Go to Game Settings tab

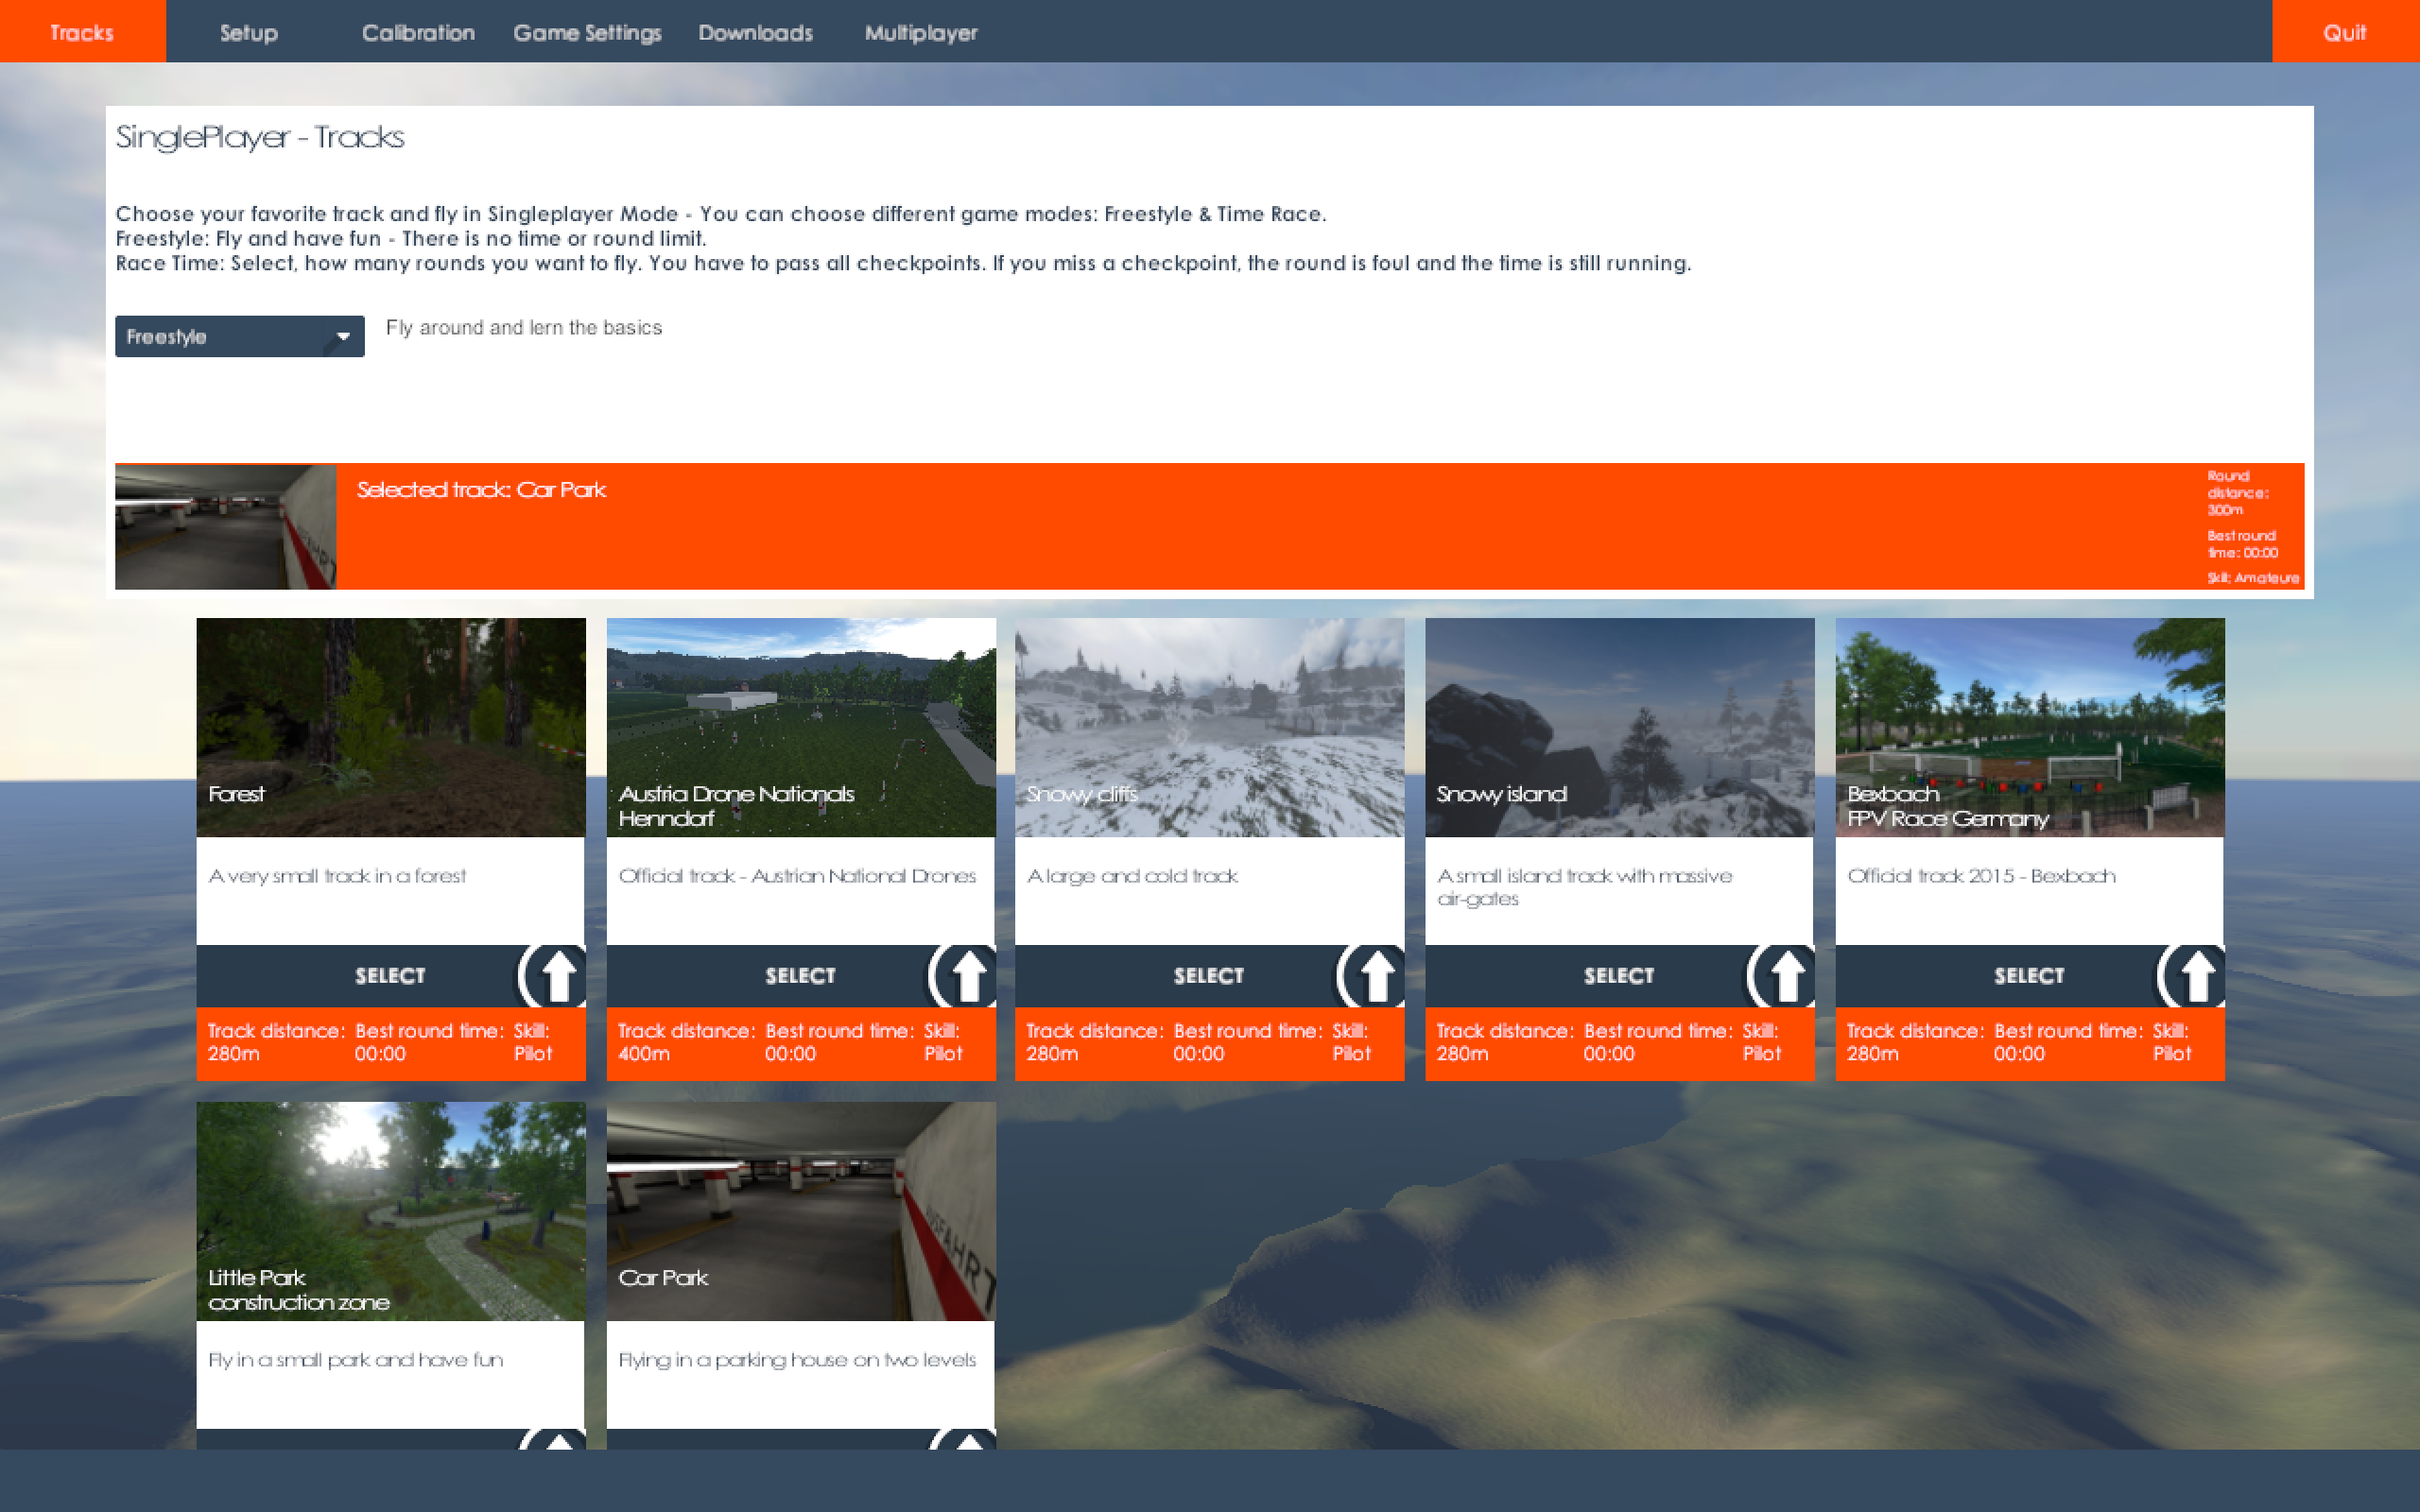[x=588, y=32]
